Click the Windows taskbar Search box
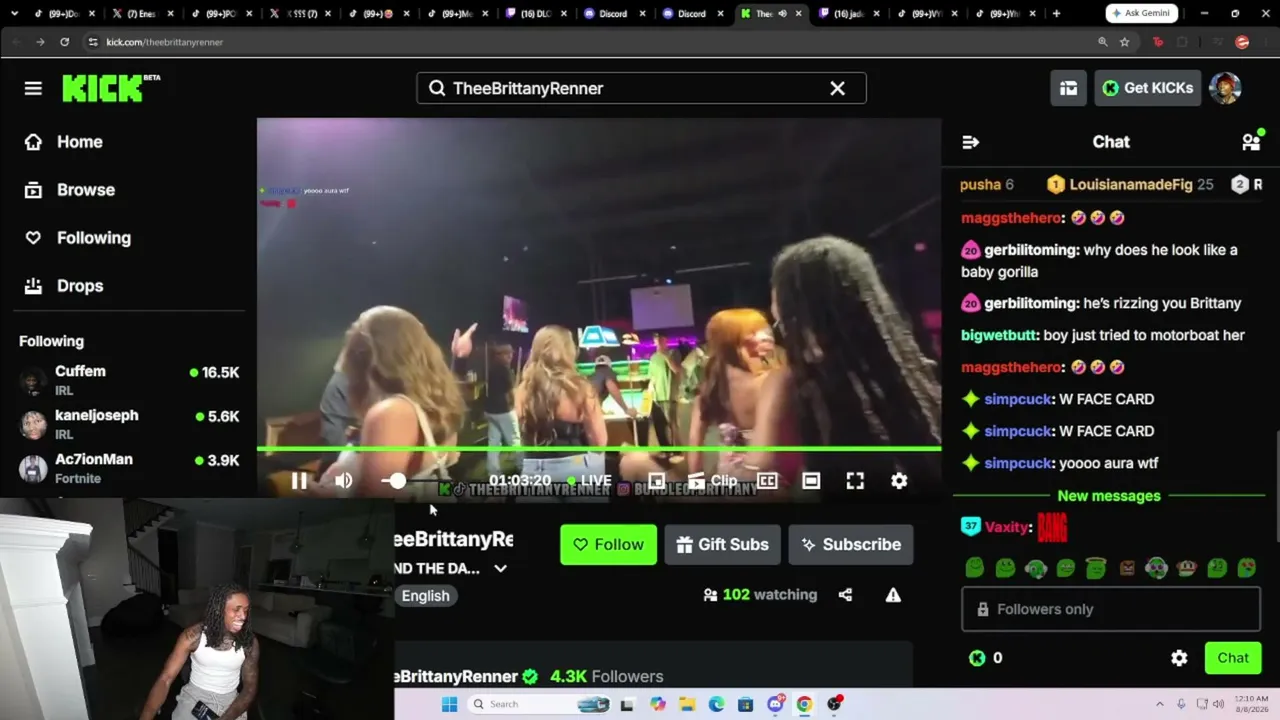This screenshot has width=1280, height=720. pos(541,704)
